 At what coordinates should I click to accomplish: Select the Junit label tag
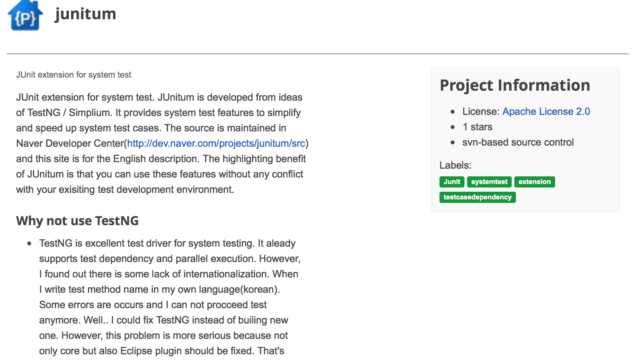click(451, 182)
